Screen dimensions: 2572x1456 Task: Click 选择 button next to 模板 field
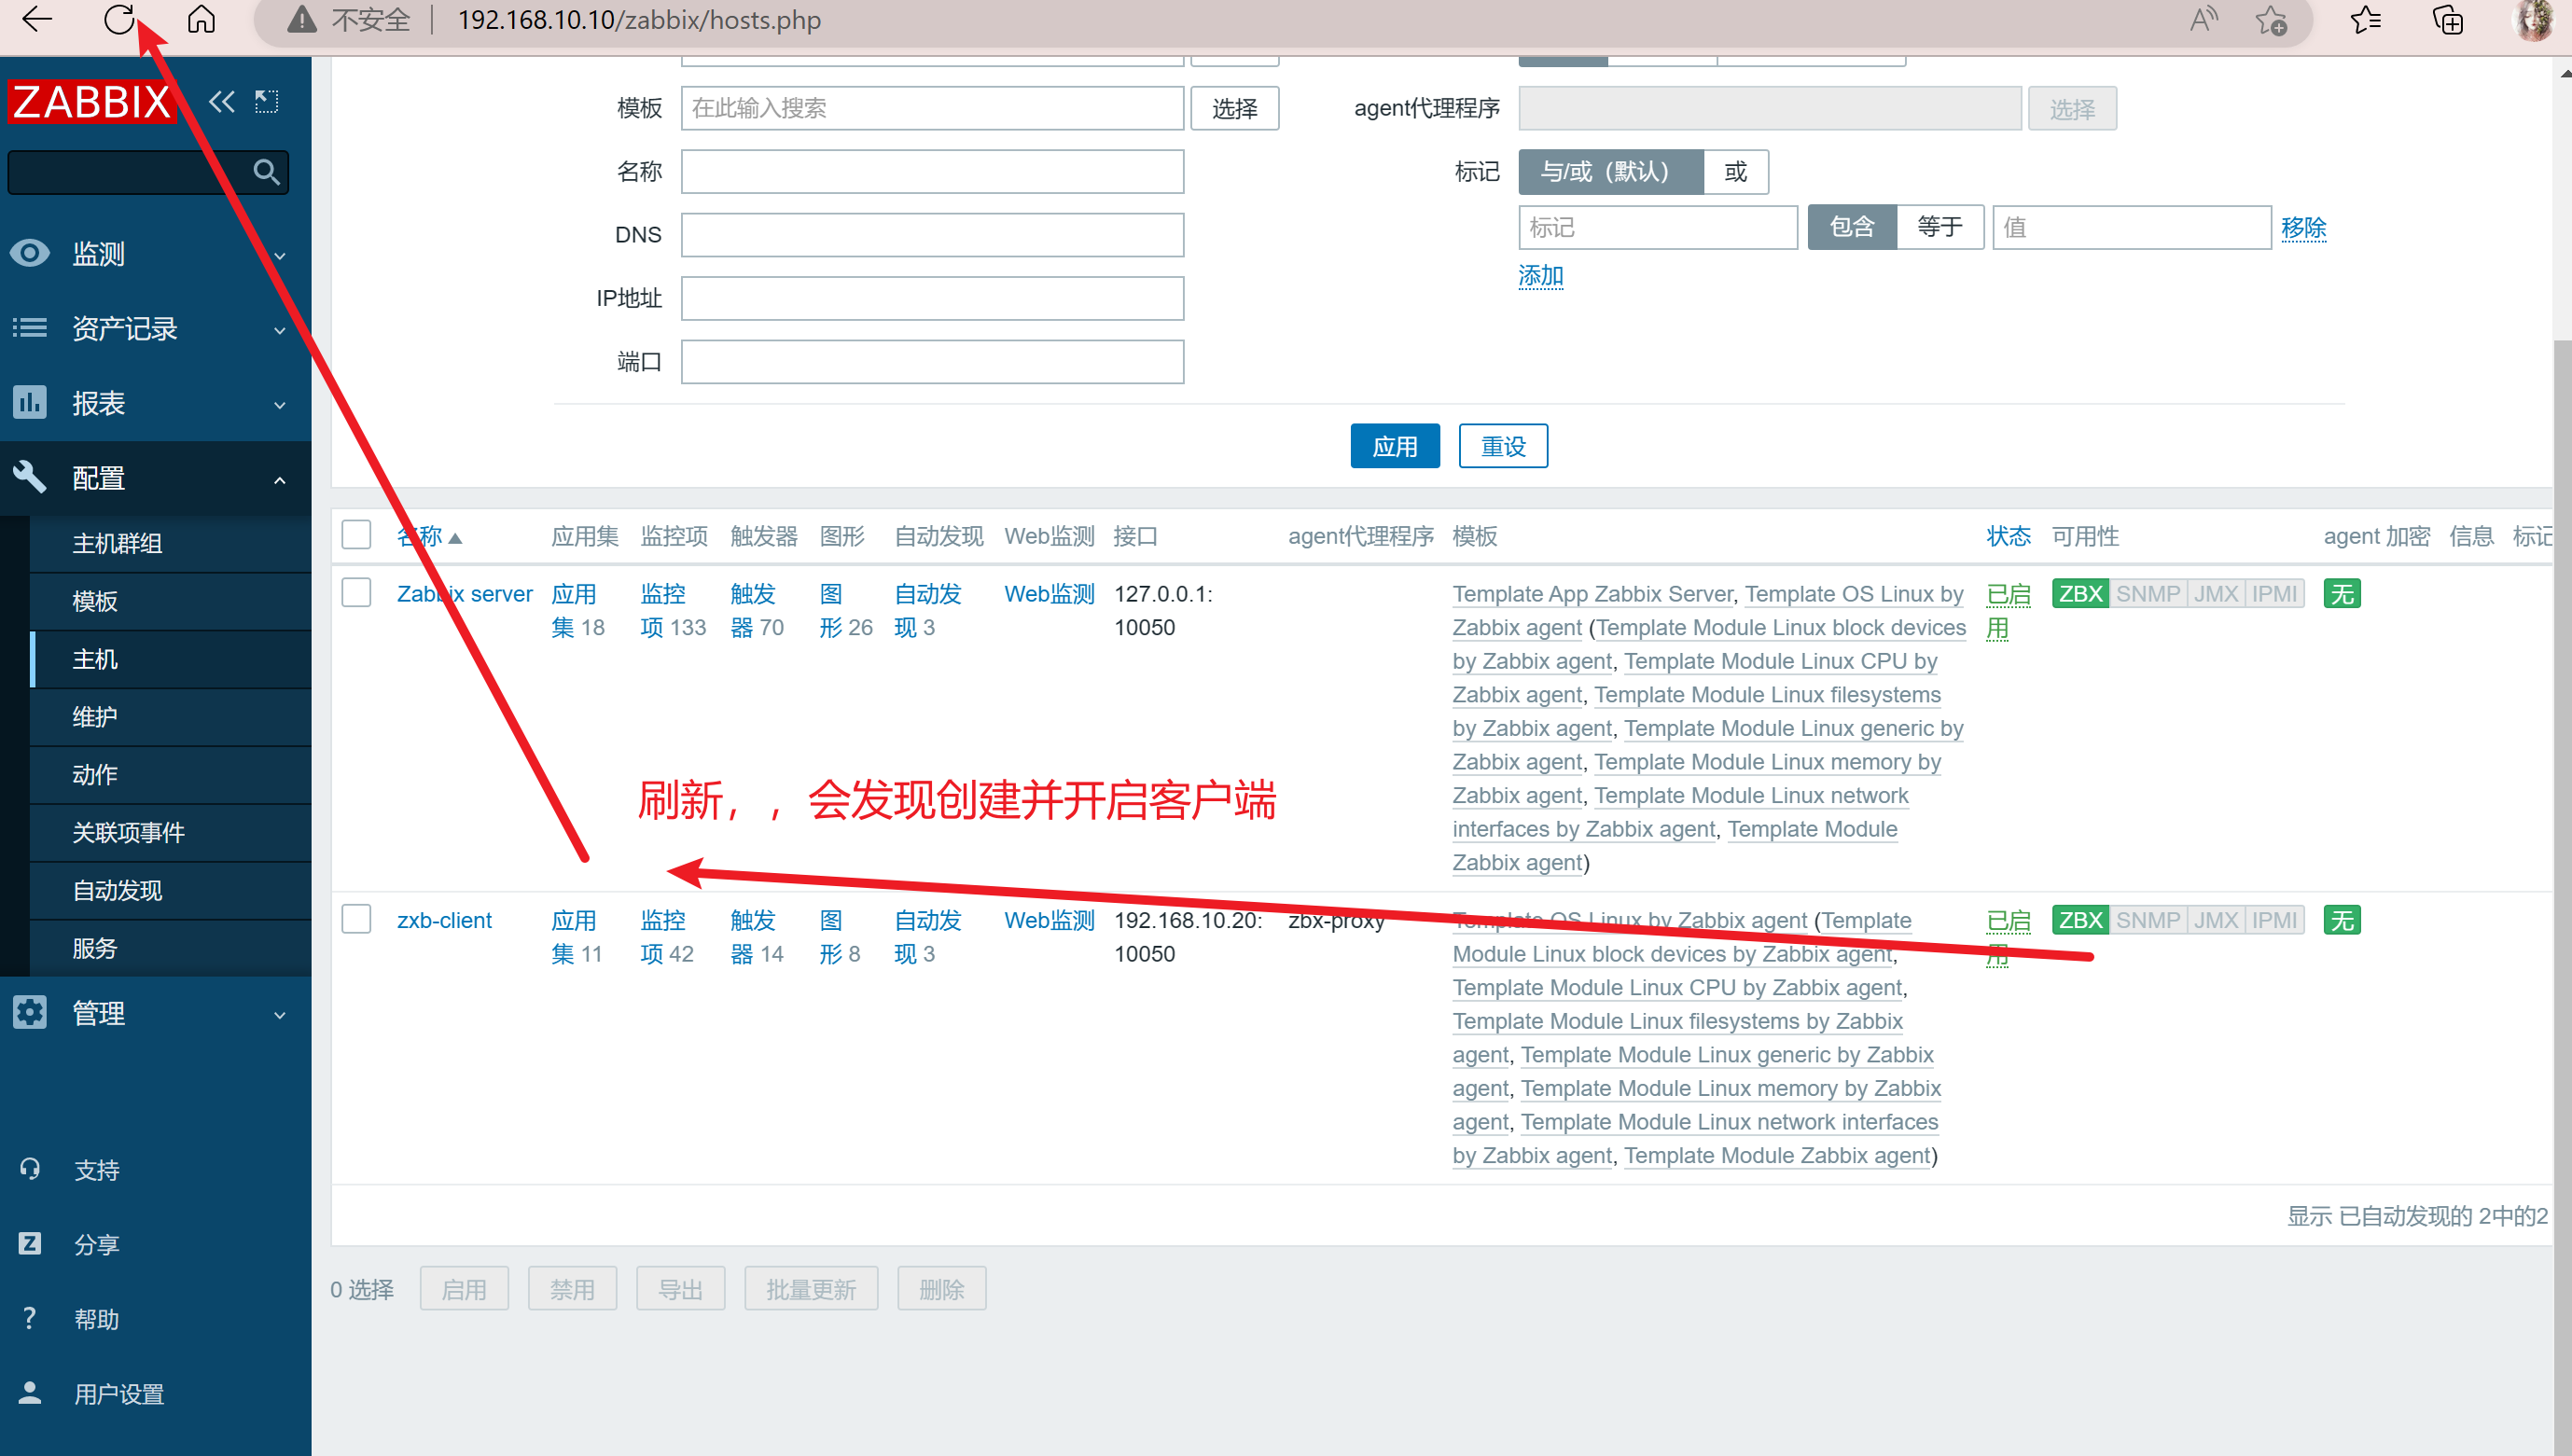[x=1235, y=108]
